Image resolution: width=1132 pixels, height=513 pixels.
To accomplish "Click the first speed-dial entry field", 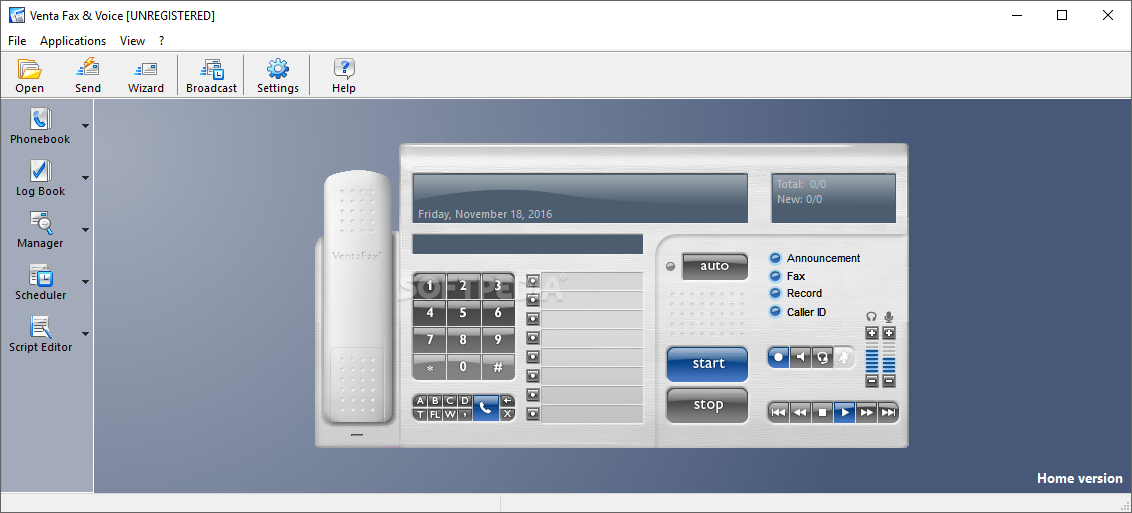I will [x=592, y=281].
